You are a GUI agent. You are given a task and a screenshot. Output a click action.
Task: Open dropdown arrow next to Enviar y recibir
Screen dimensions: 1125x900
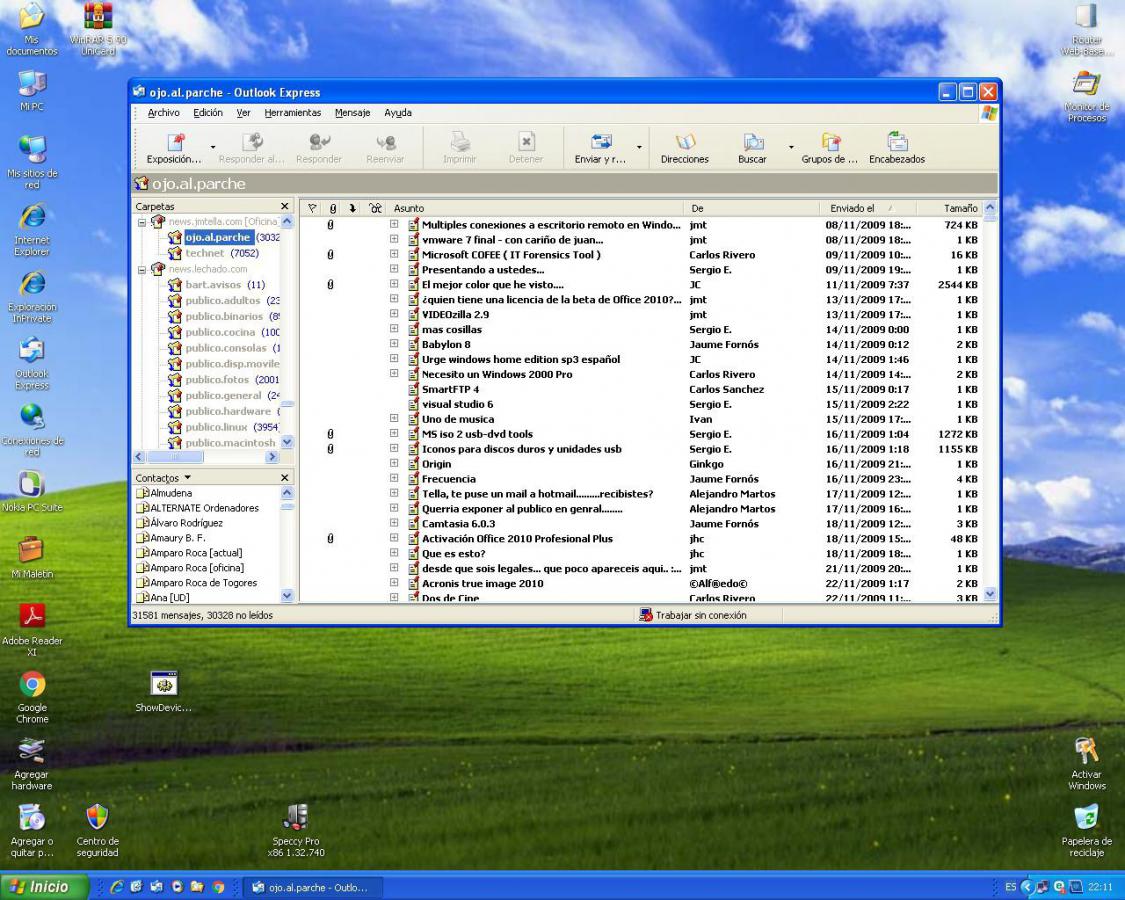[639, 147]
